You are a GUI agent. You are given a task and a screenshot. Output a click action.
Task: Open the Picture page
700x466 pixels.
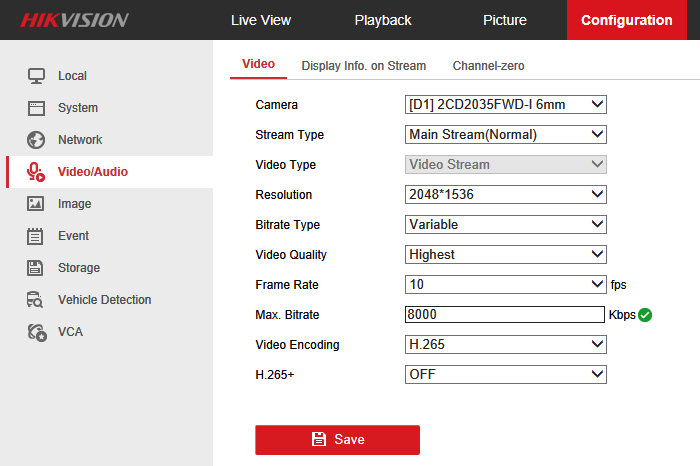(x=504, y=20)
